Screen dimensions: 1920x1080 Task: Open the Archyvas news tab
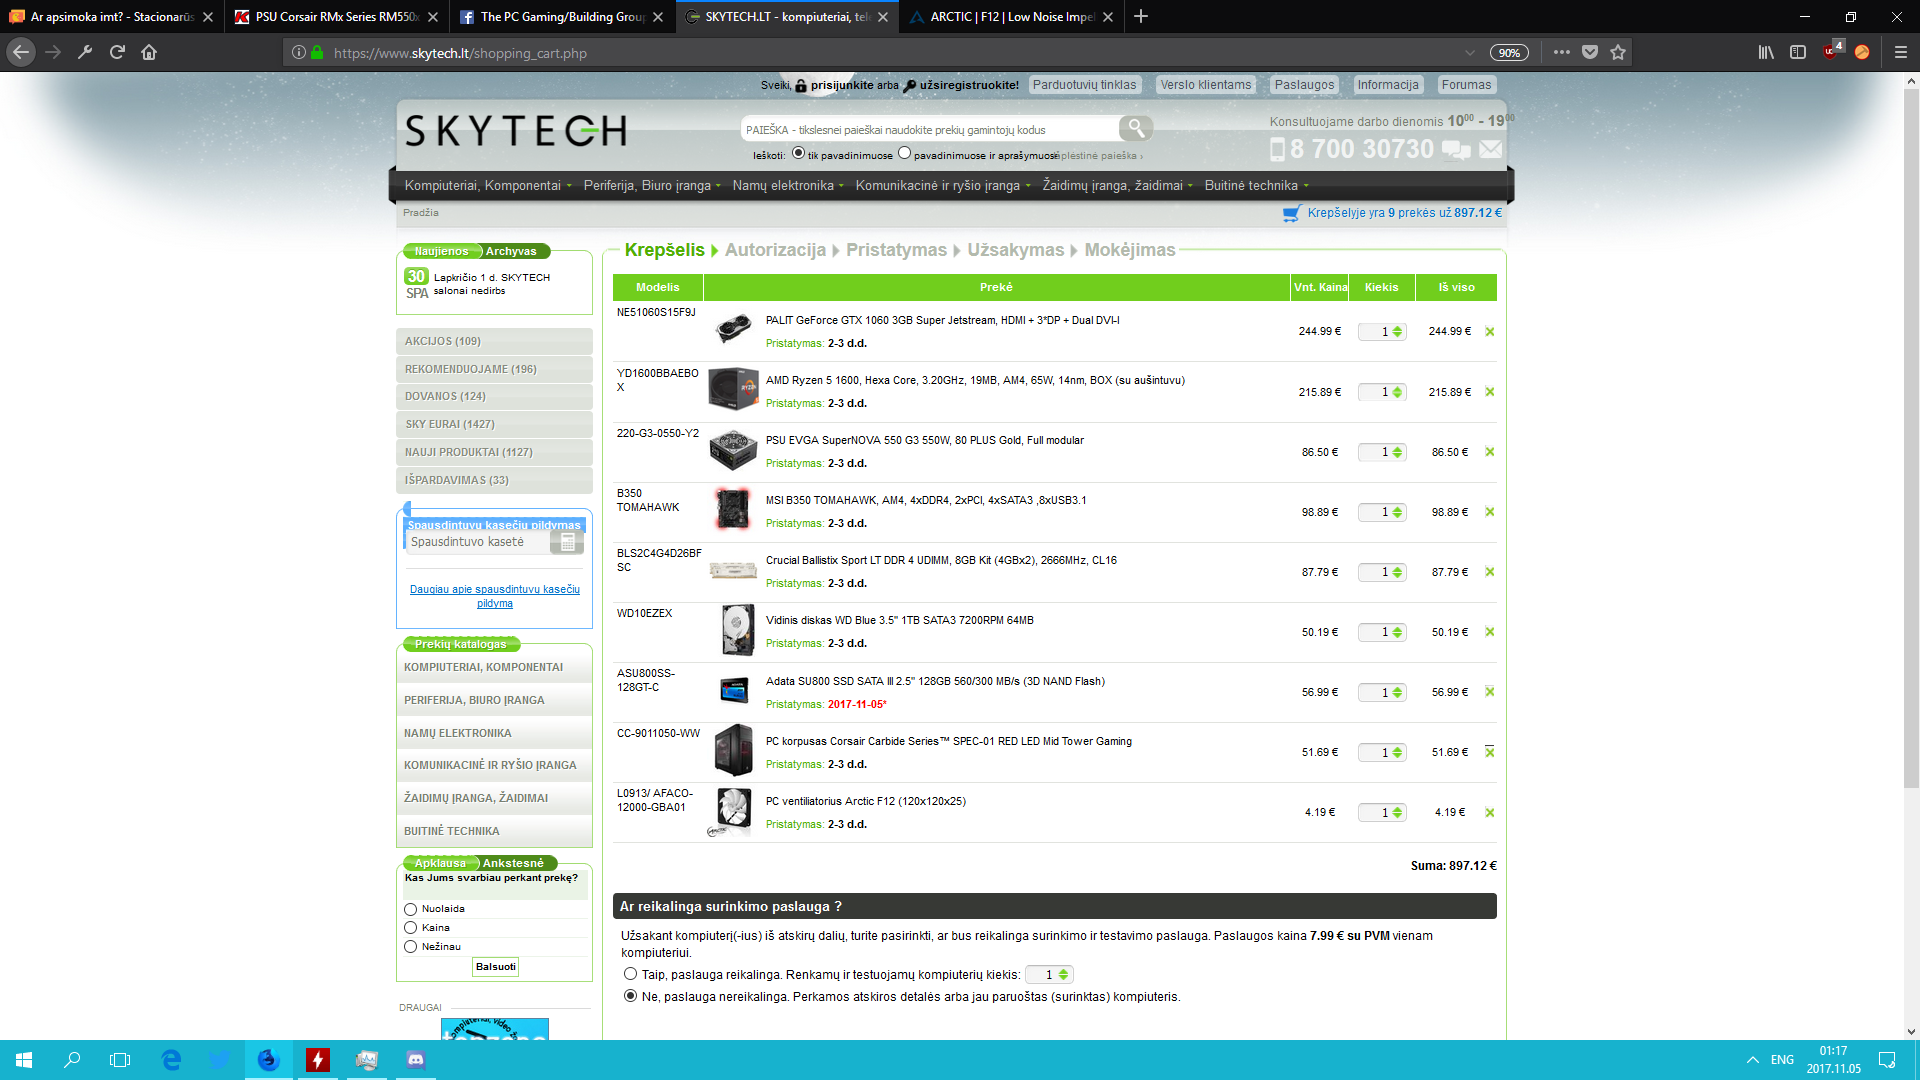click(511, 251)
